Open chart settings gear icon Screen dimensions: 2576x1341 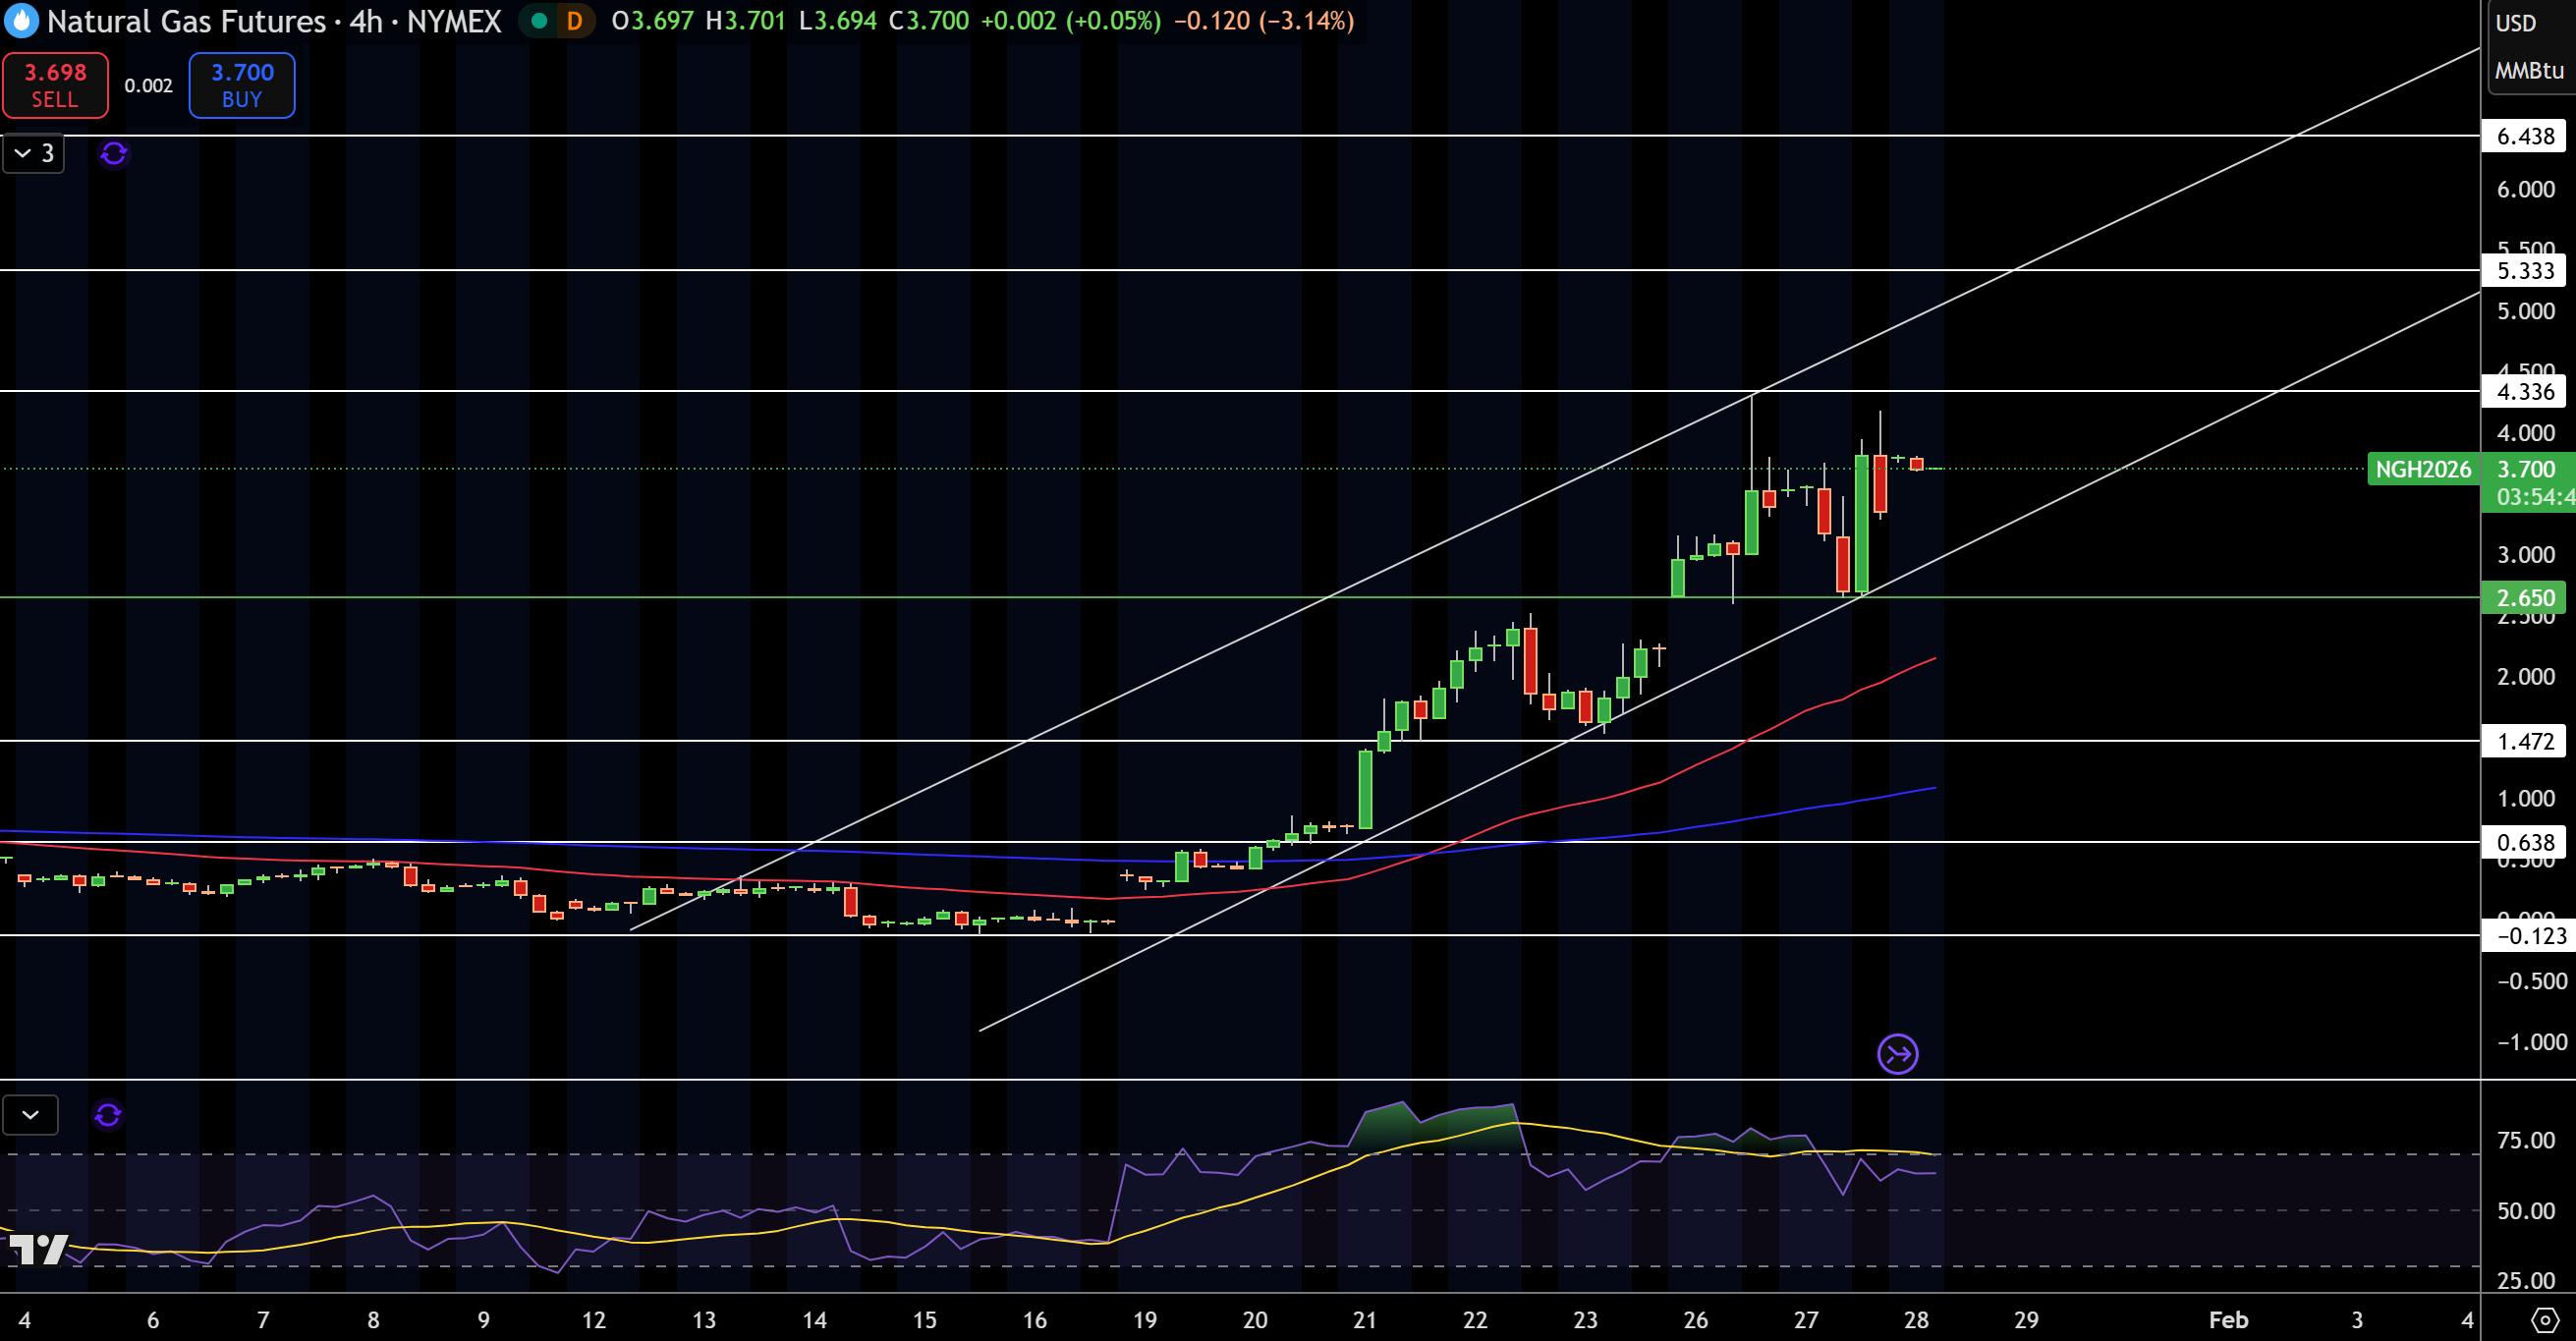coord(2544,1320)
